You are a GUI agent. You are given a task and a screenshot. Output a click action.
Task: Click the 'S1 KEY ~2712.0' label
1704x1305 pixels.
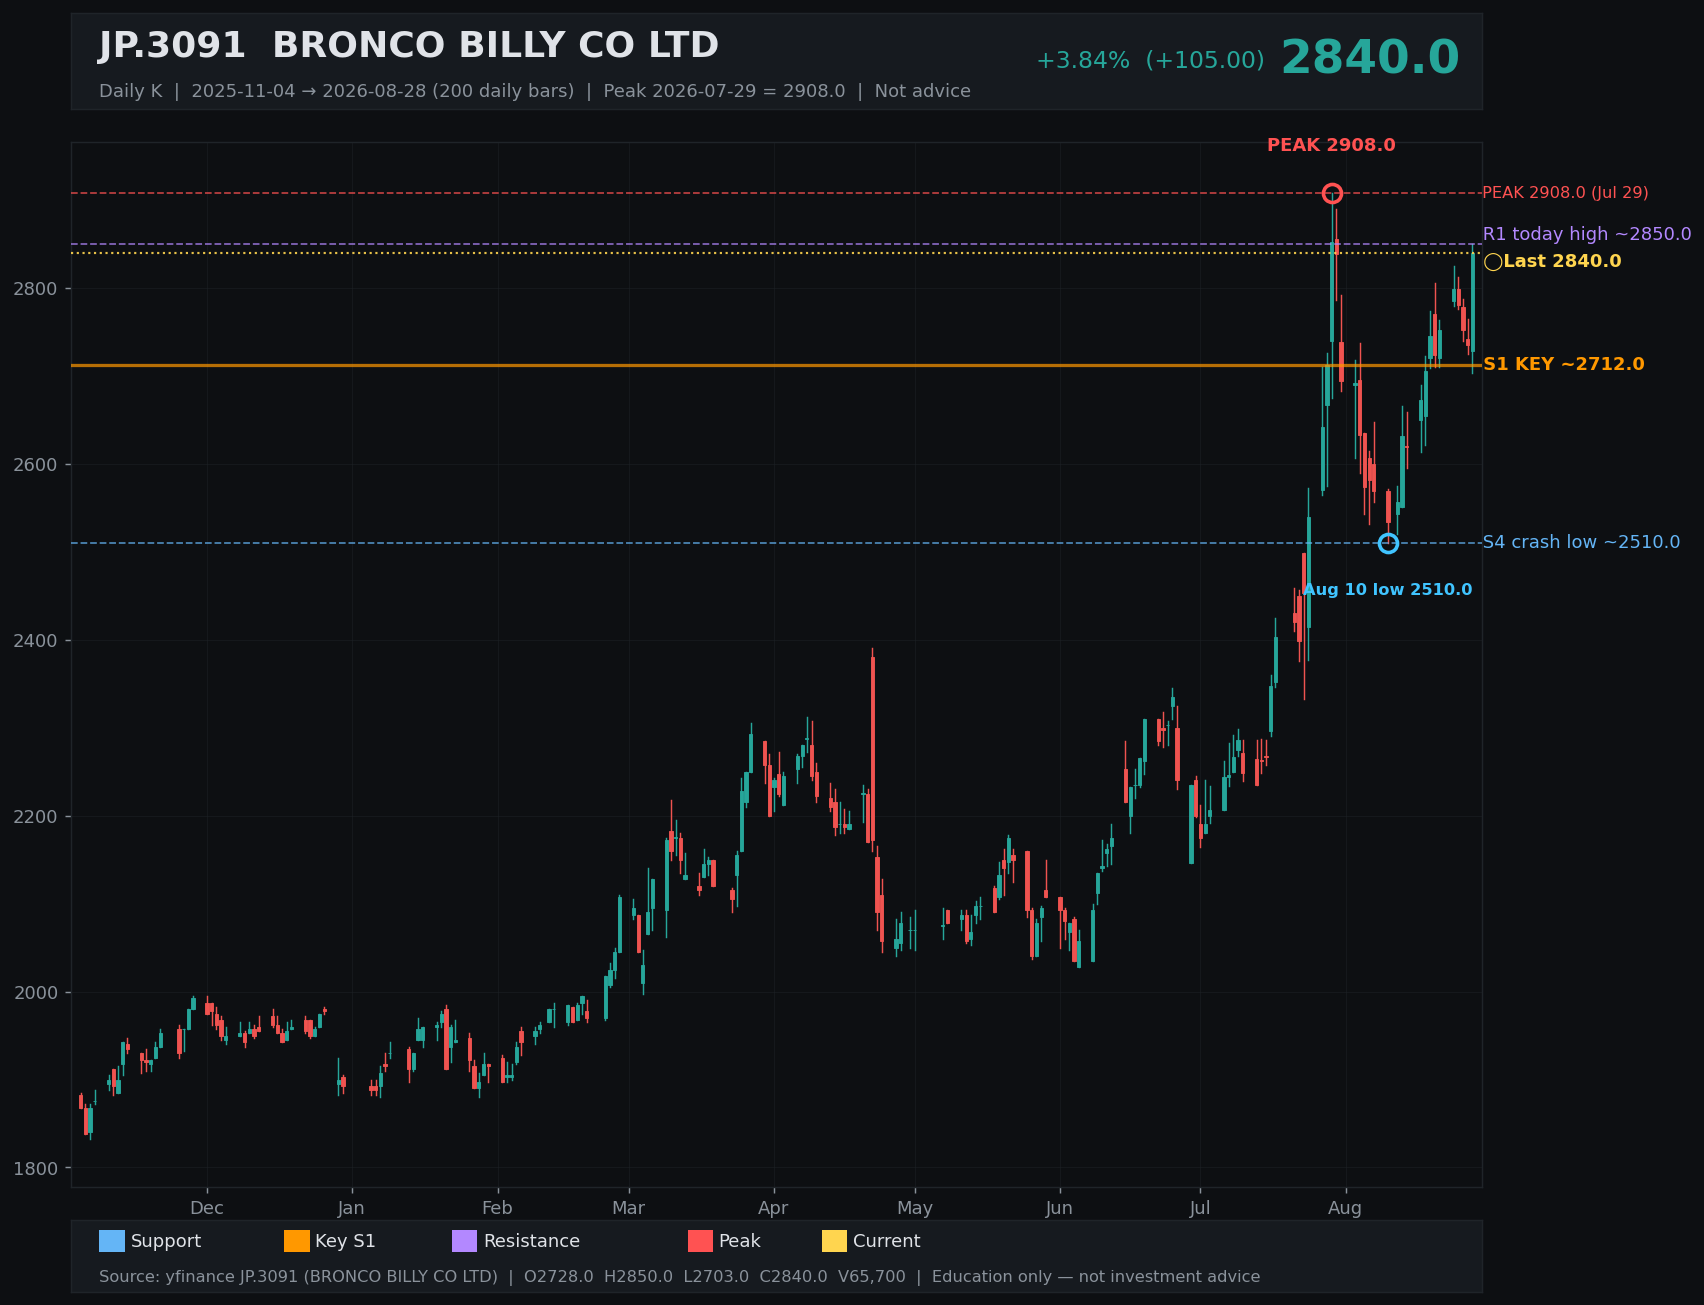[1563, 365]
